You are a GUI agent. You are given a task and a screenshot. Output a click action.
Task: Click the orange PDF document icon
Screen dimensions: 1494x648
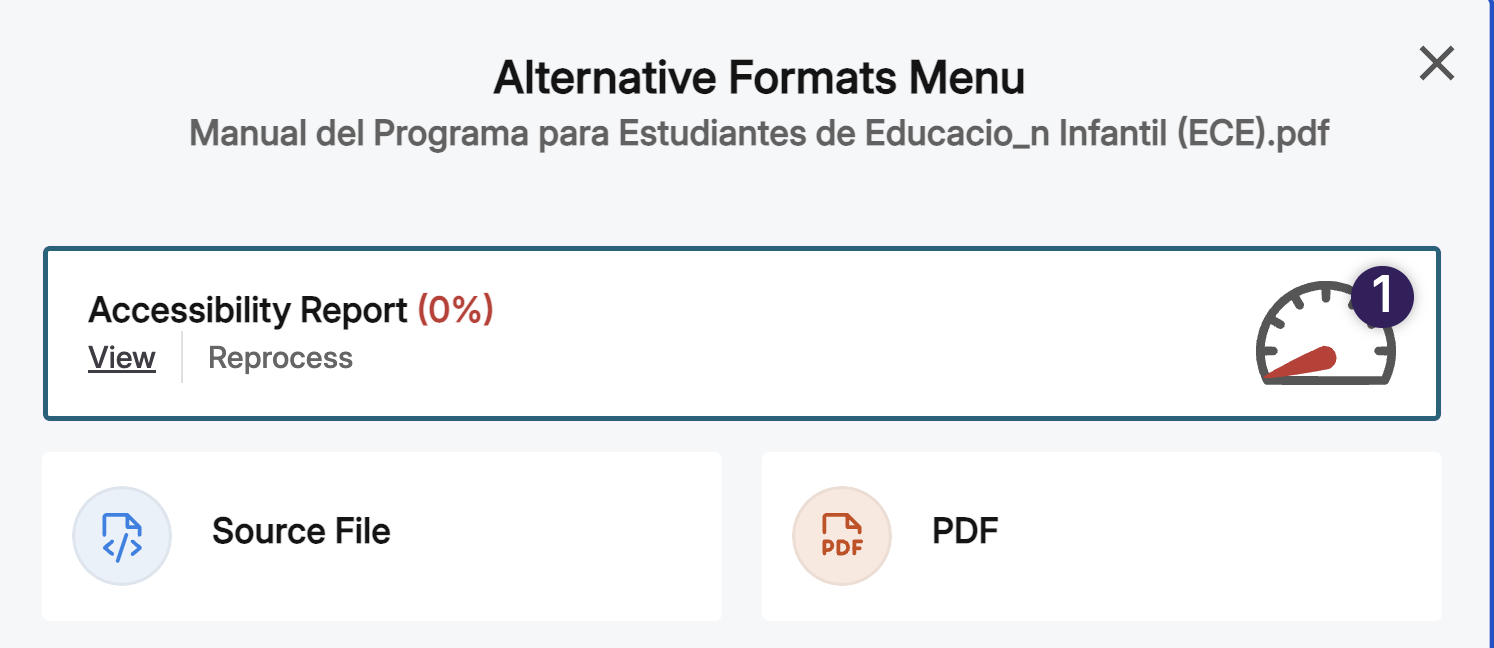(842, 536)
